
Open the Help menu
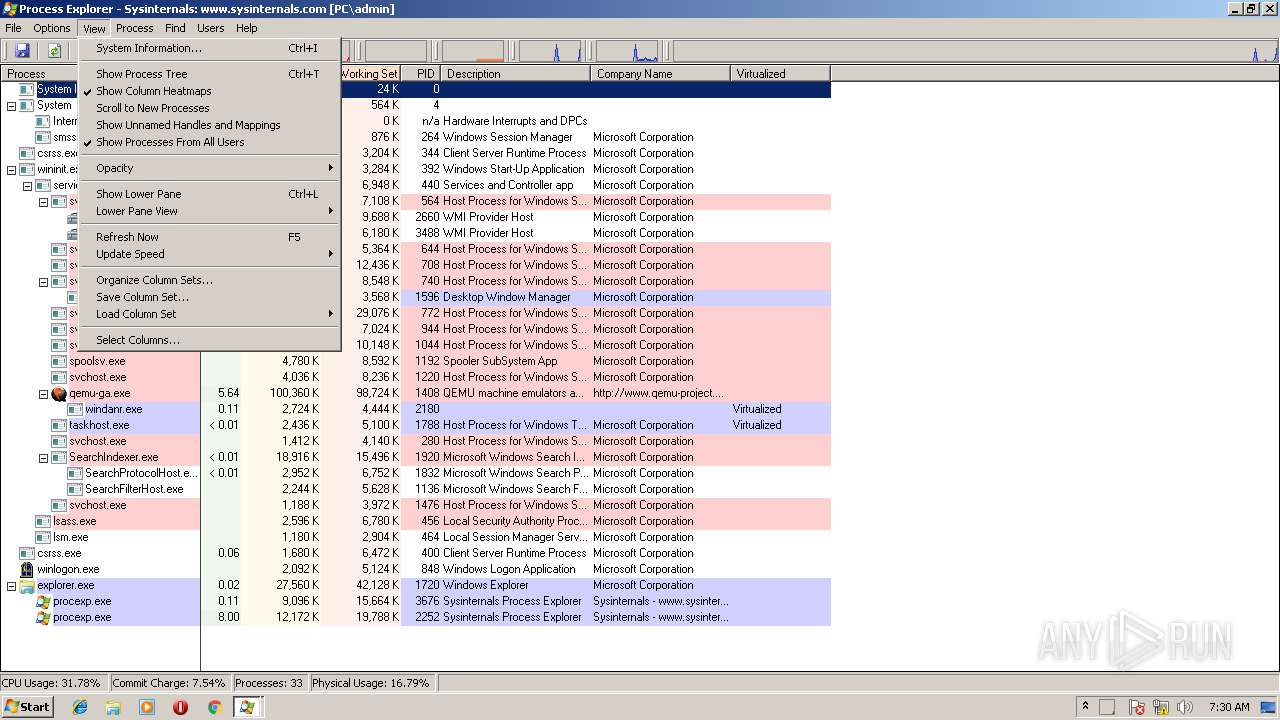(x=246, y=28)
